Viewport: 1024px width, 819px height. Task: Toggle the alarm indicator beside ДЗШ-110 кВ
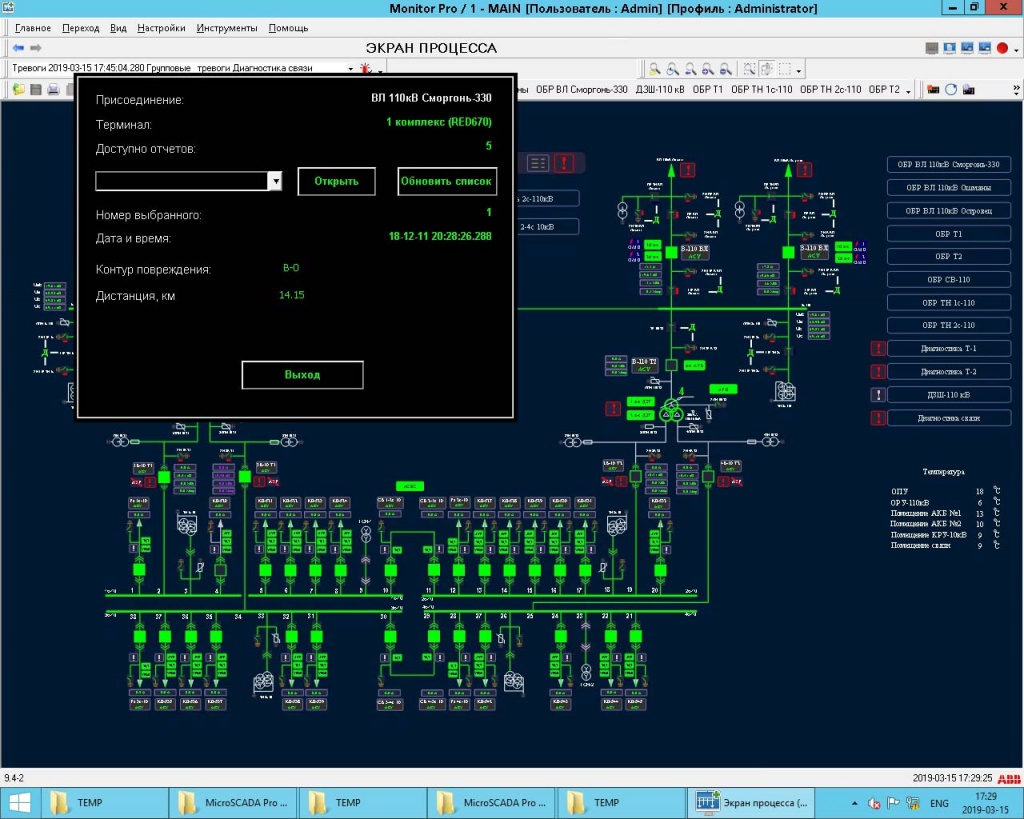coord(879,394)
